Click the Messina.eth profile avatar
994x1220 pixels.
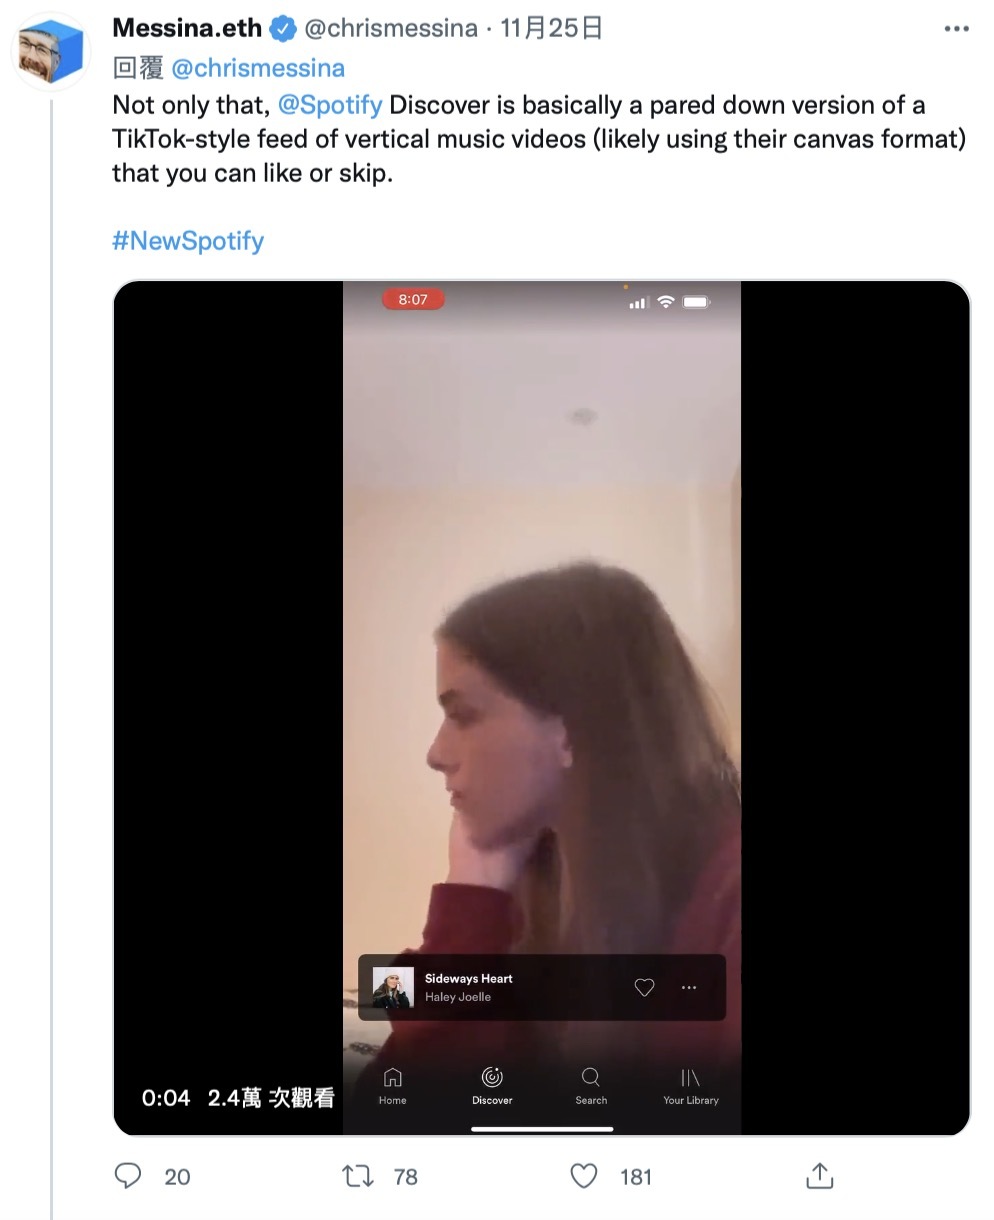pos(51,53)
